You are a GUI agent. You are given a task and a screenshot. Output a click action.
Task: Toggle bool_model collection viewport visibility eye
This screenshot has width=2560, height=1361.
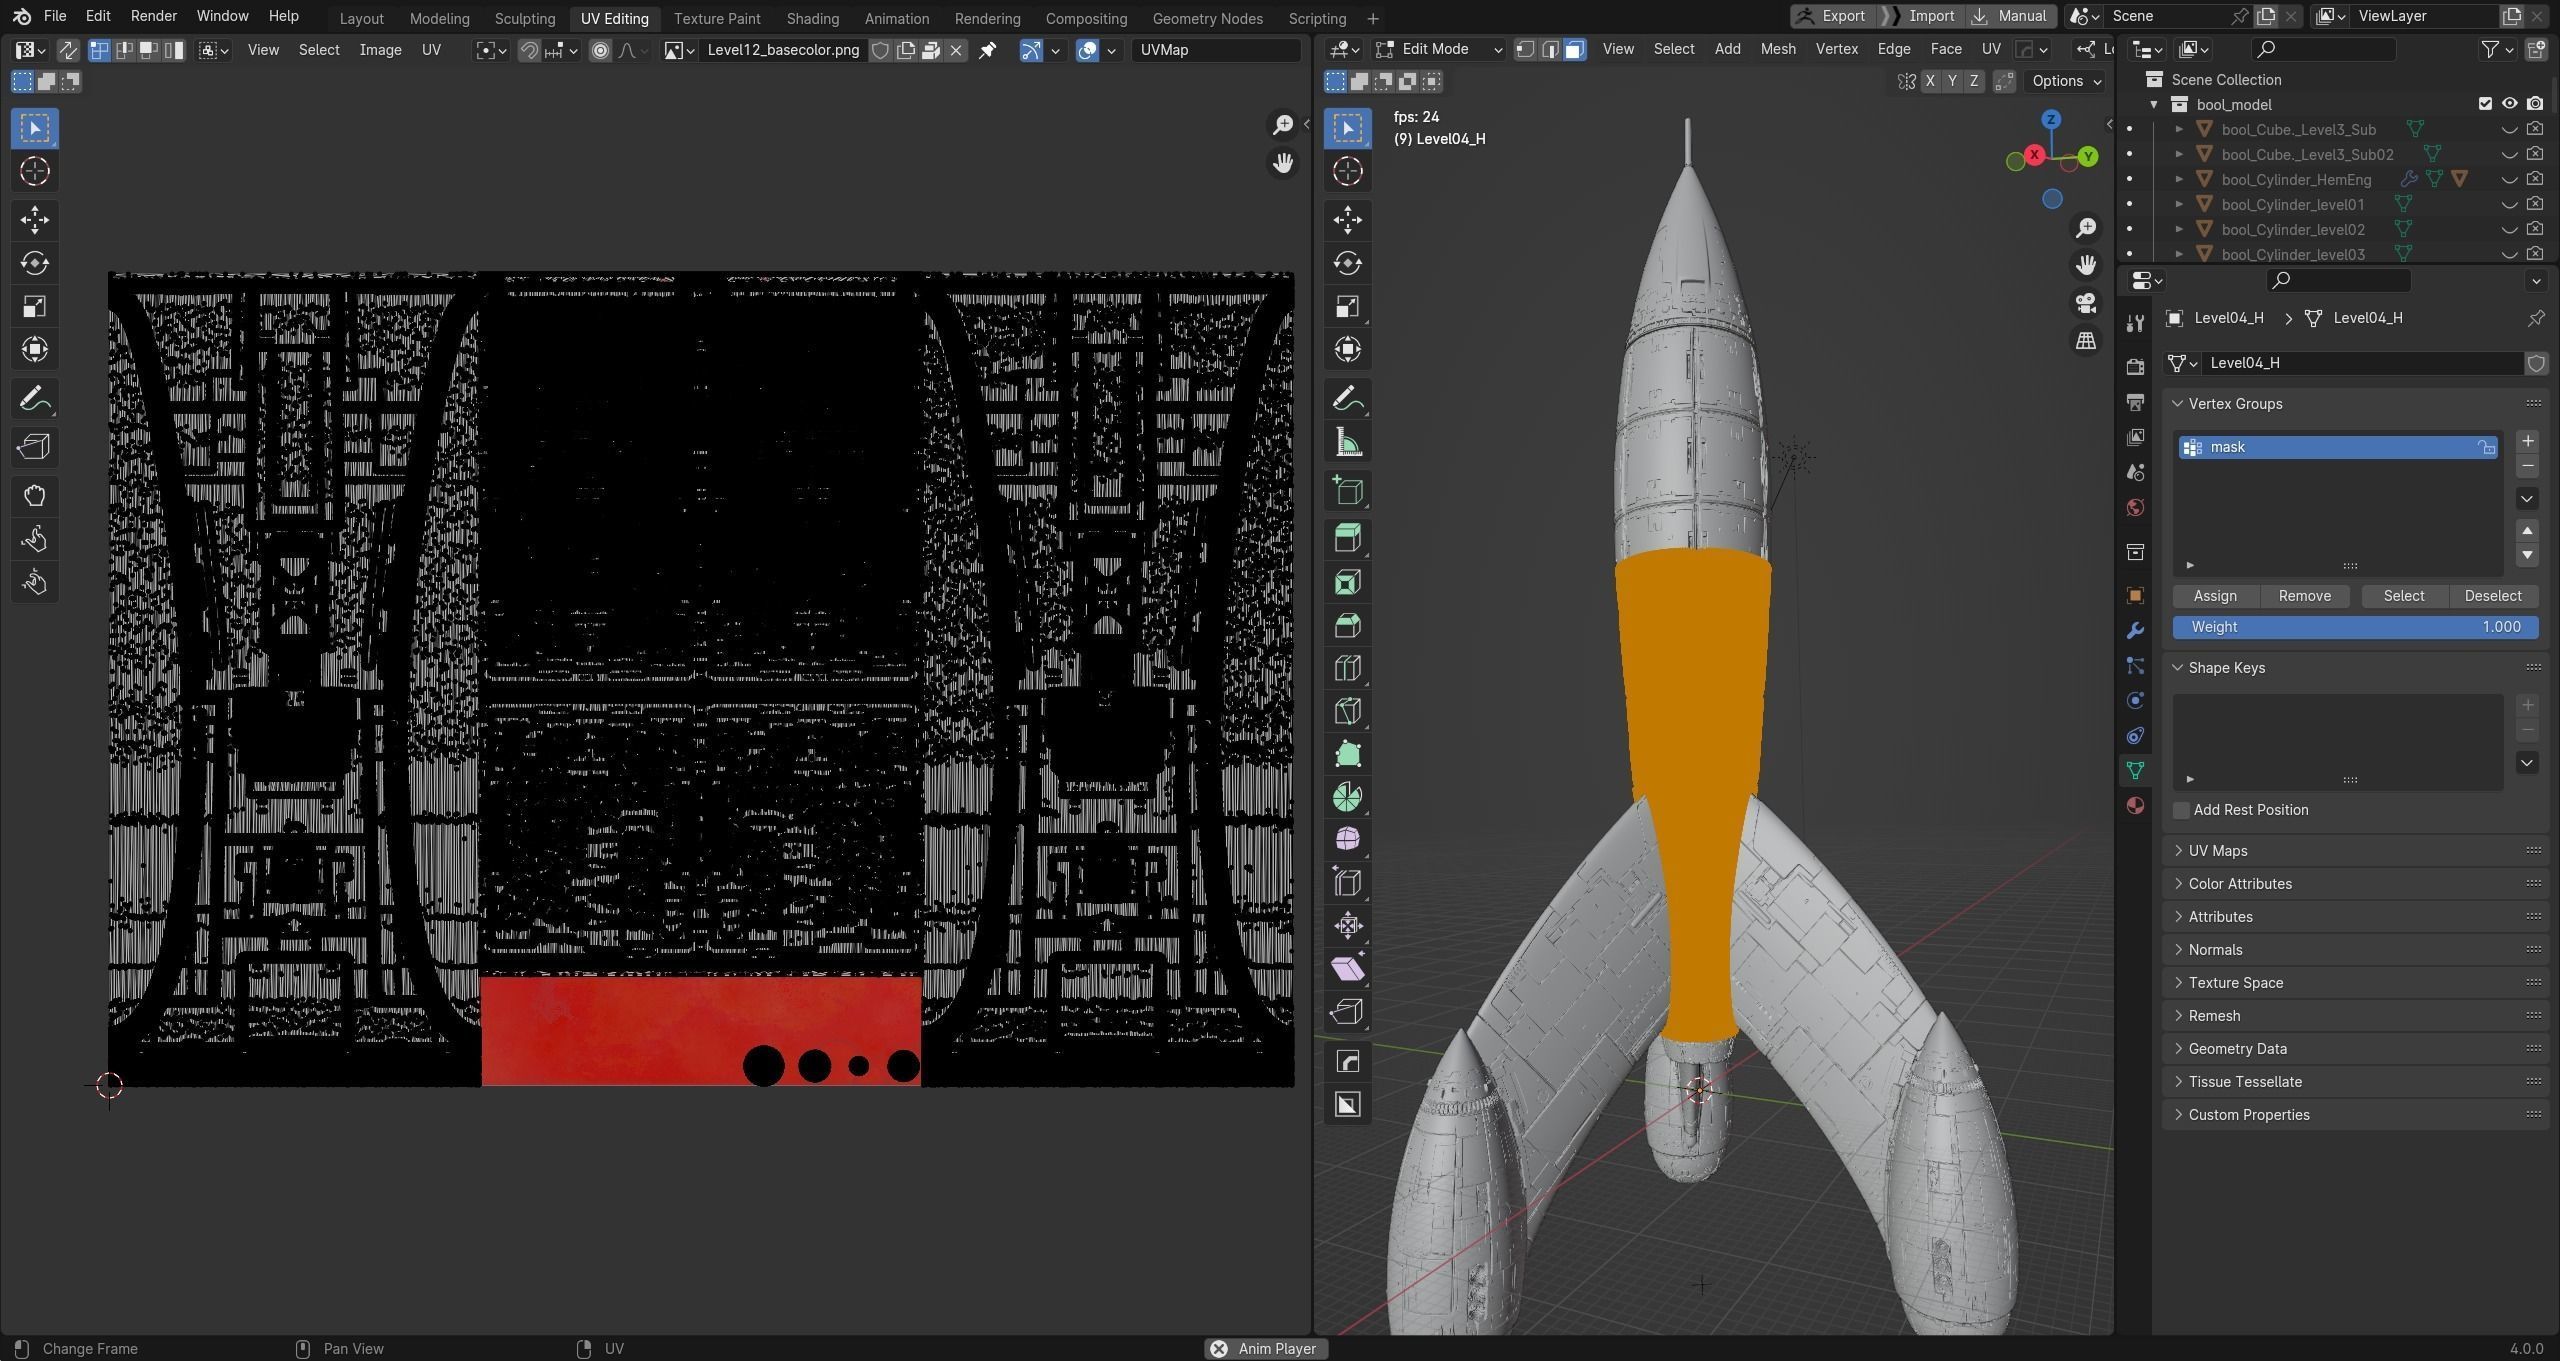click(2509, 104)
